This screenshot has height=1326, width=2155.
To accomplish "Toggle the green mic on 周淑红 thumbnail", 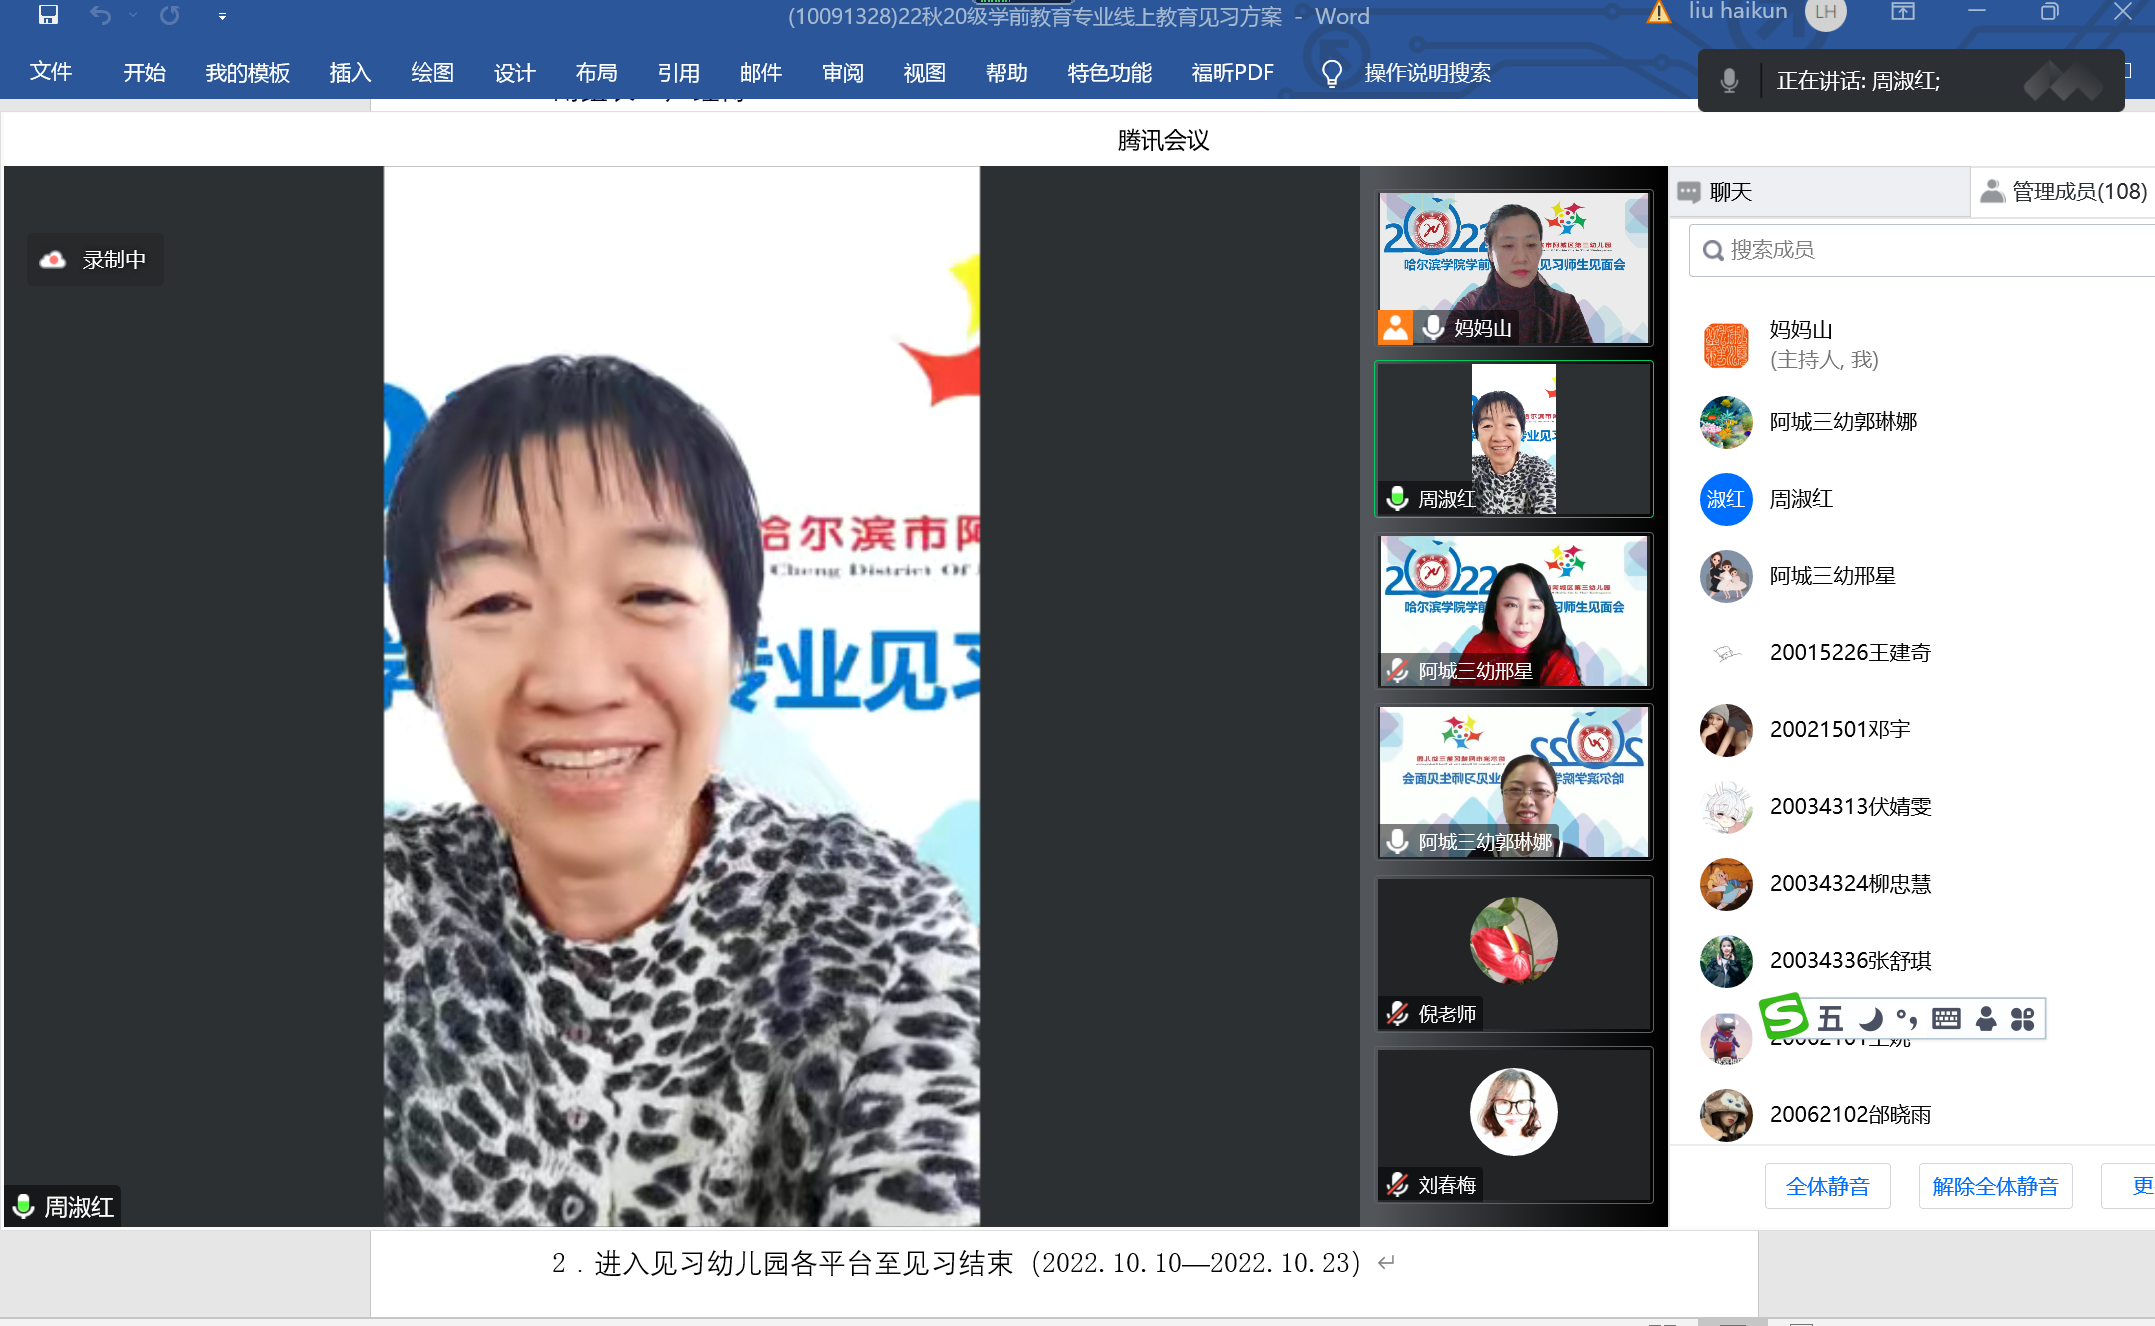I will [1398, 498].
